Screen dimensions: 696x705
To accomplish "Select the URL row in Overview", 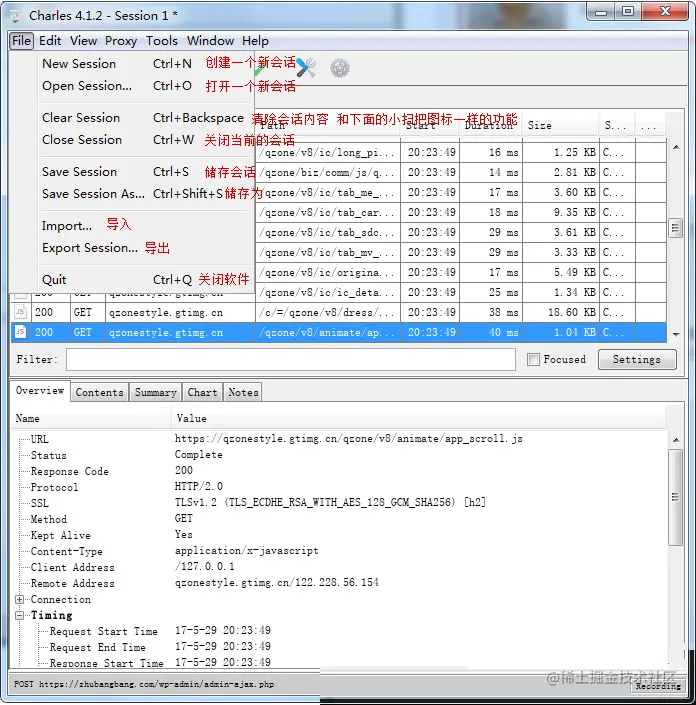I will [x=339, y=439].
